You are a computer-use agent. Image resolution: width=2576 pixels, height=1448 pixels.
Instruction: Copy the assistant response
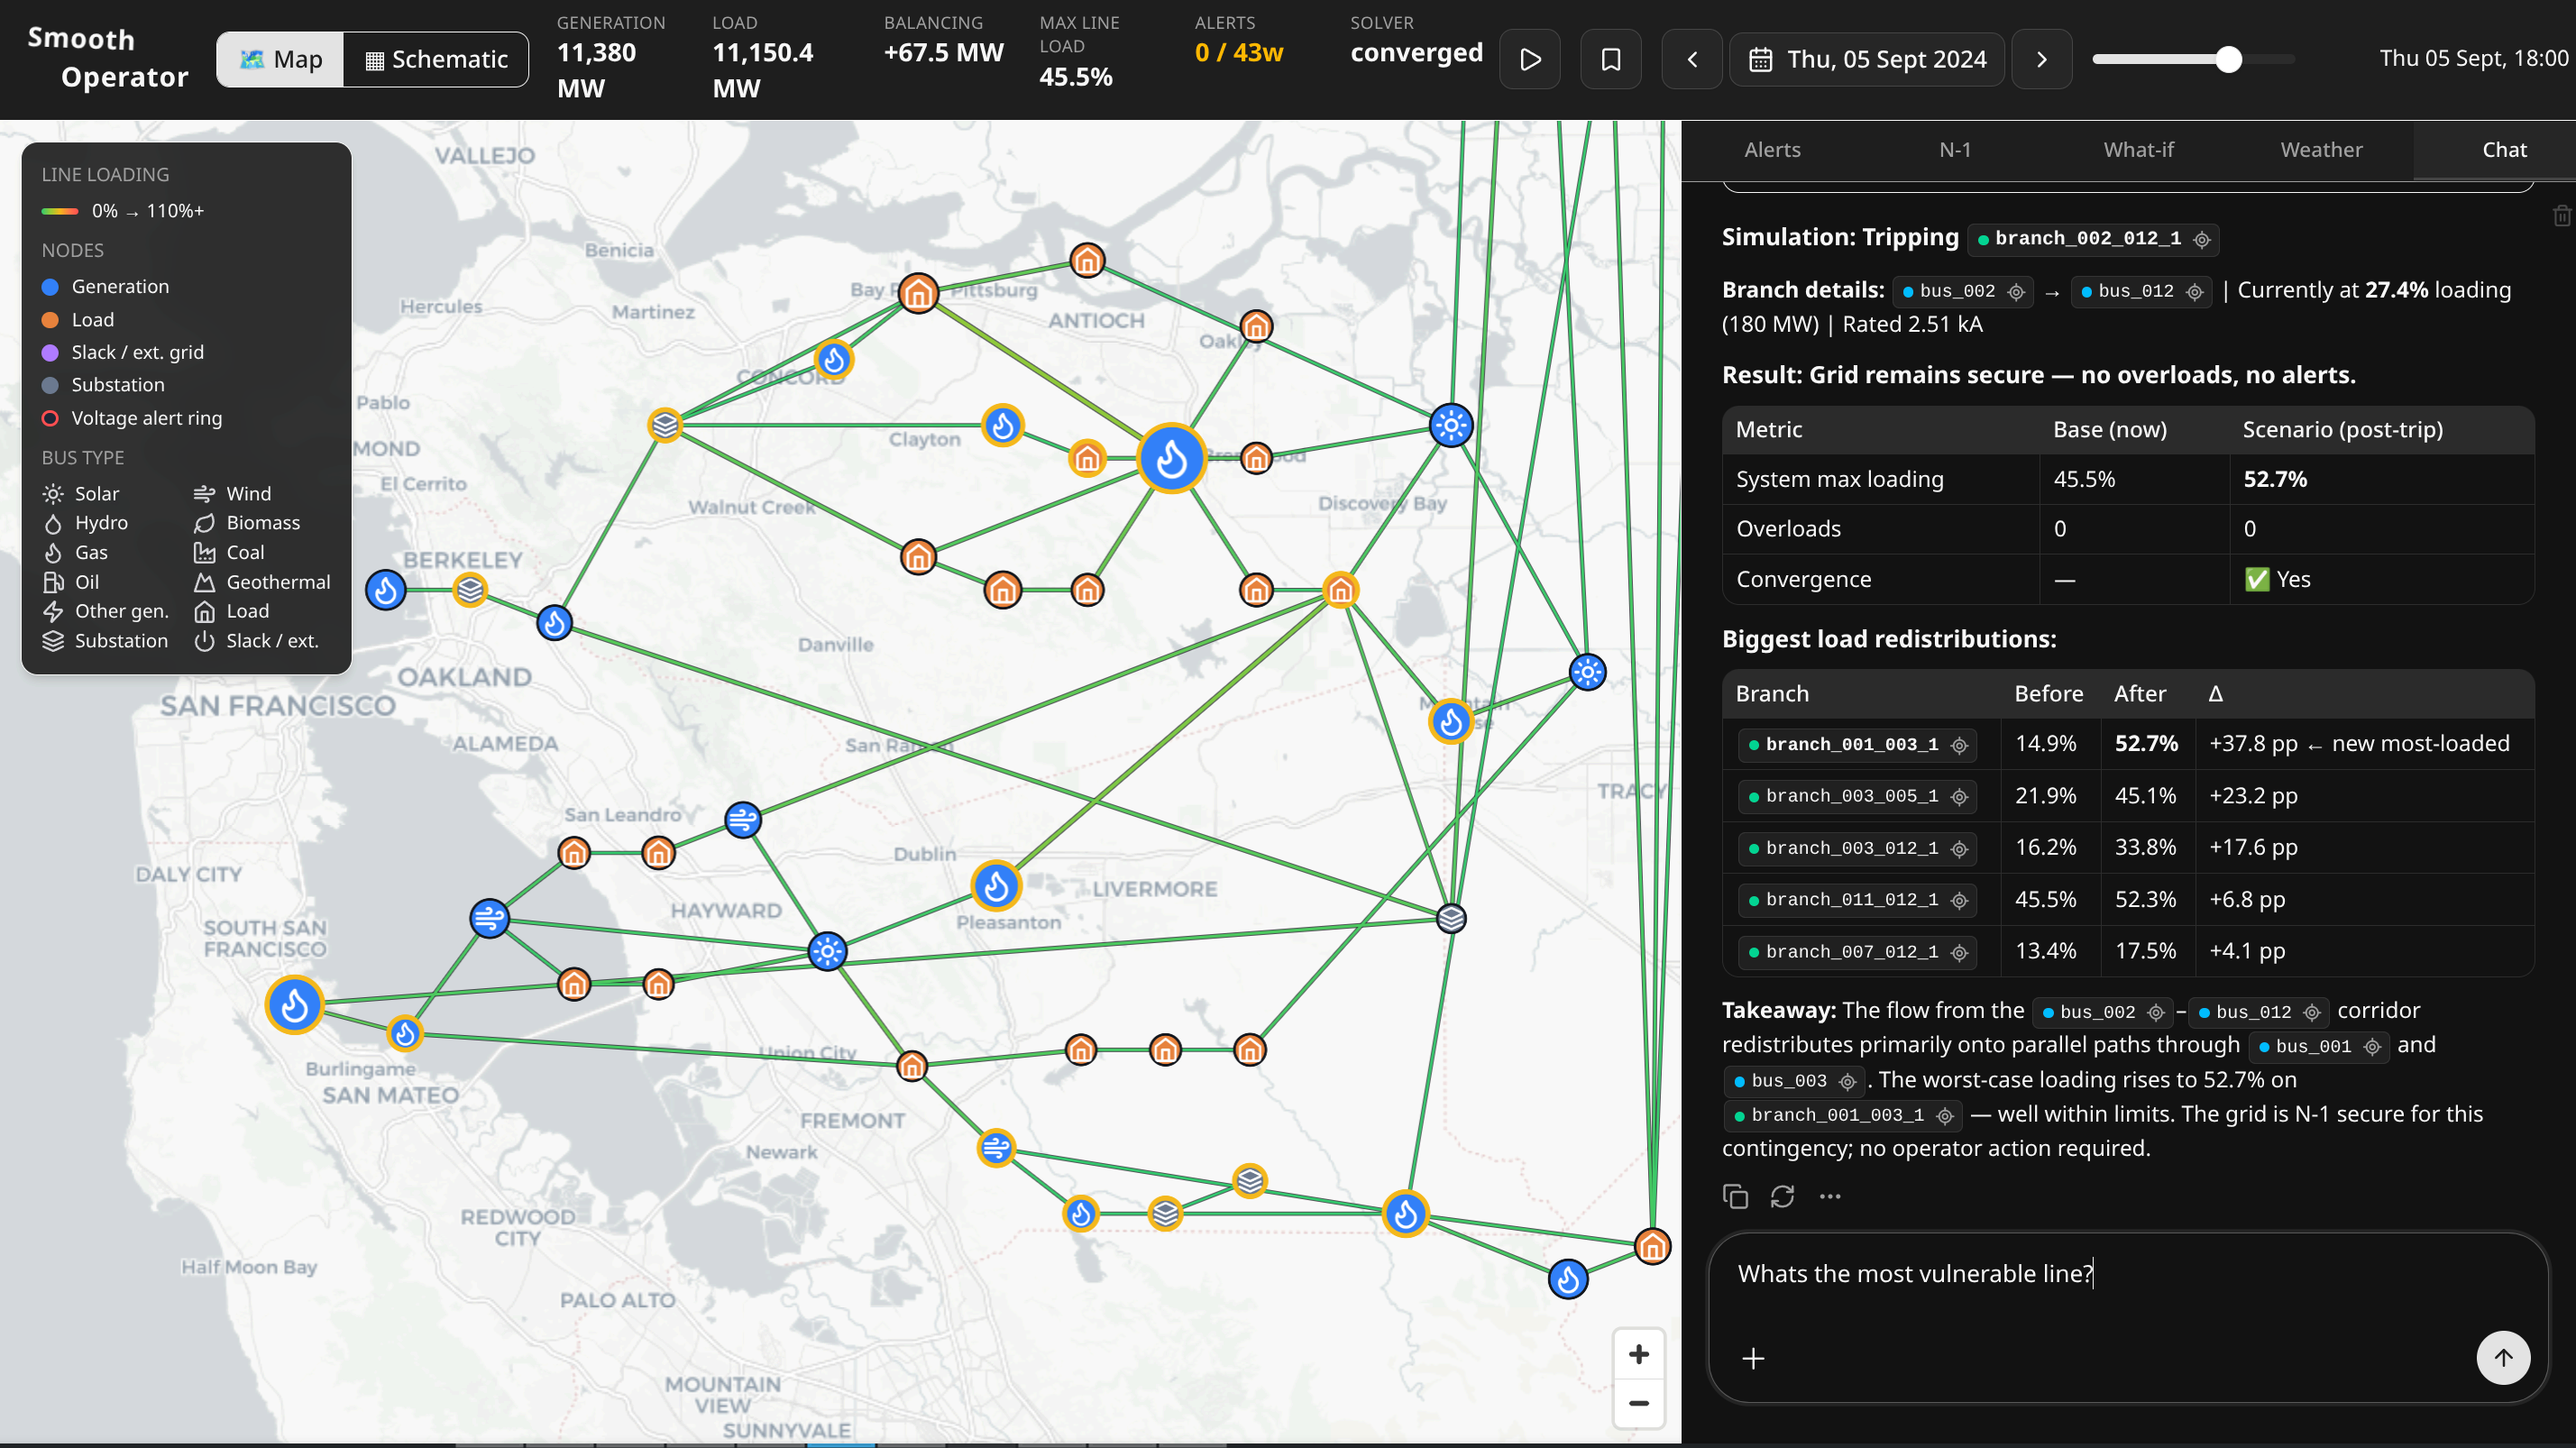(x=1735, y=1196)
